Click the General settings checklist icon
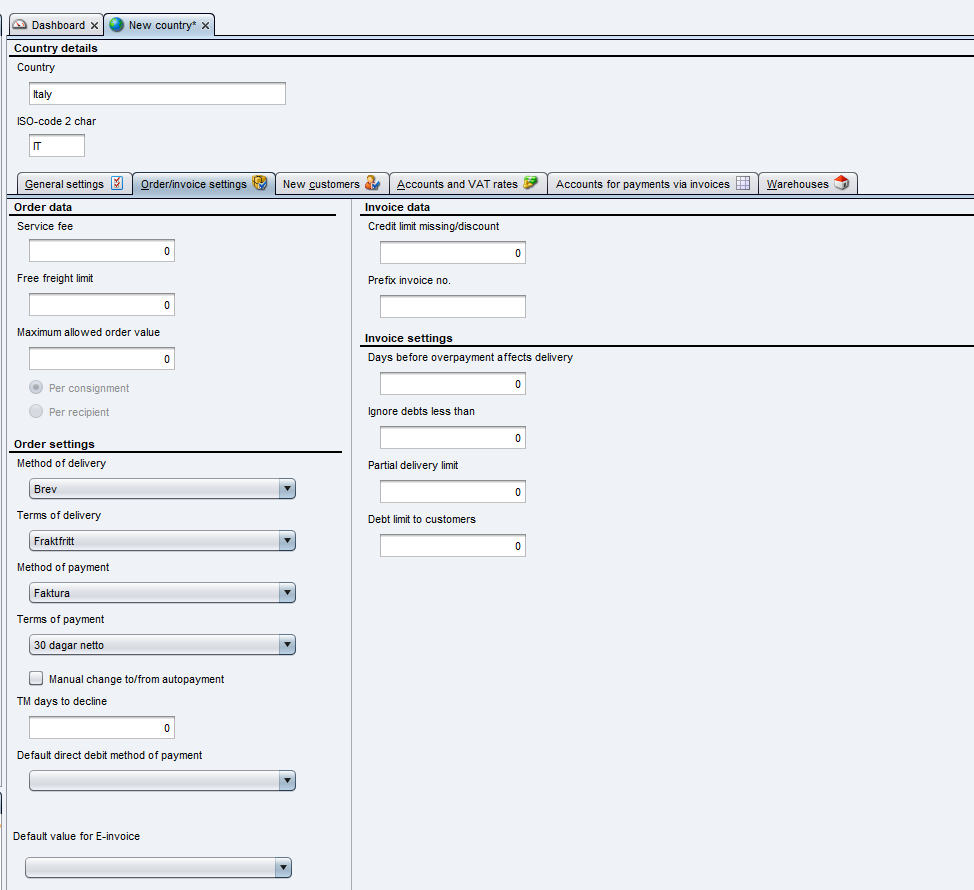The image size is (974, 890). tap(117, 184)
